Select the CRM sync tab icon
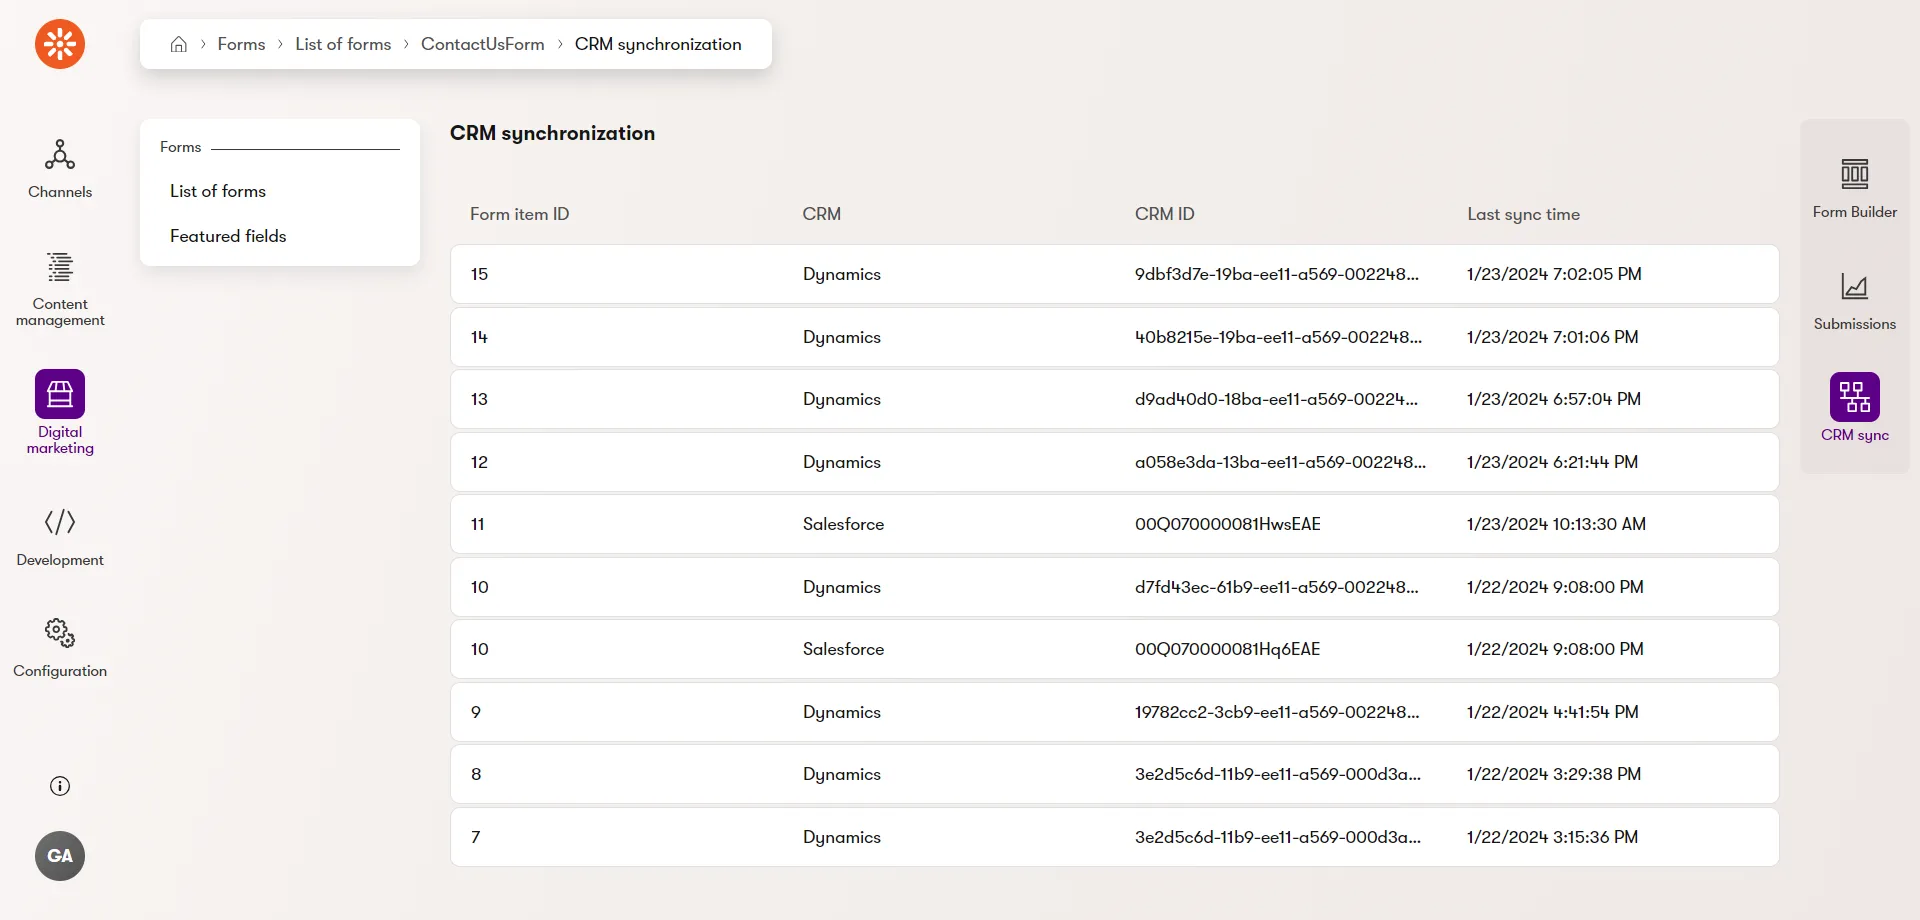 (1855, 397)
